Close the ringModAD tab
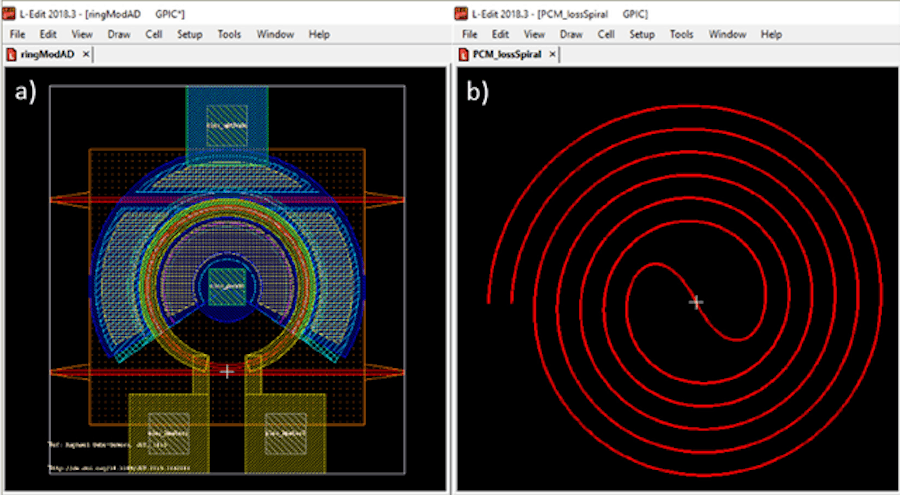 click(86, 55)
